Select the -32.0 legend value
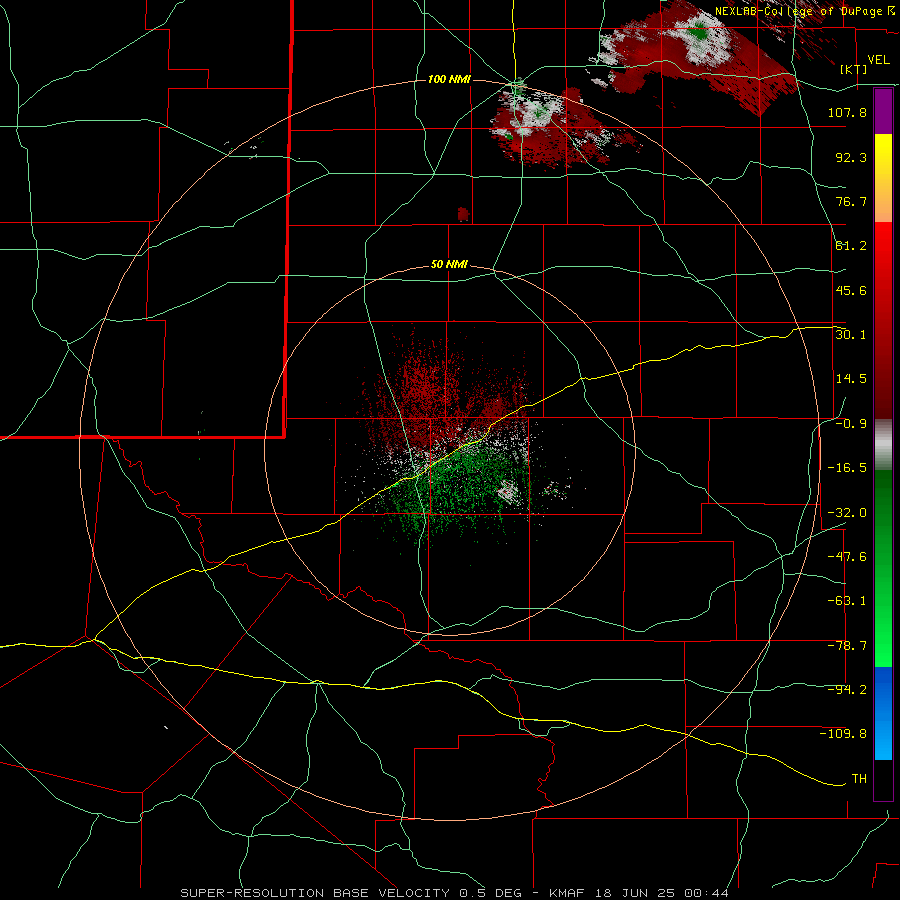 click(x=847, y=512)
